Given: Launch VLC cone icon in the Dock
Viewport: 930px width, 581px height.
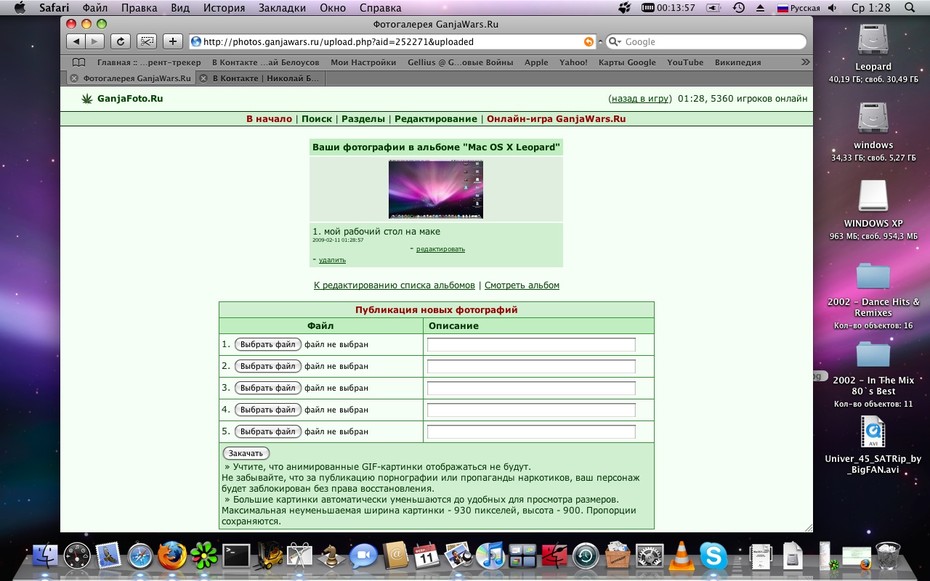Looking at the screenshot, I should click(681, 556).
